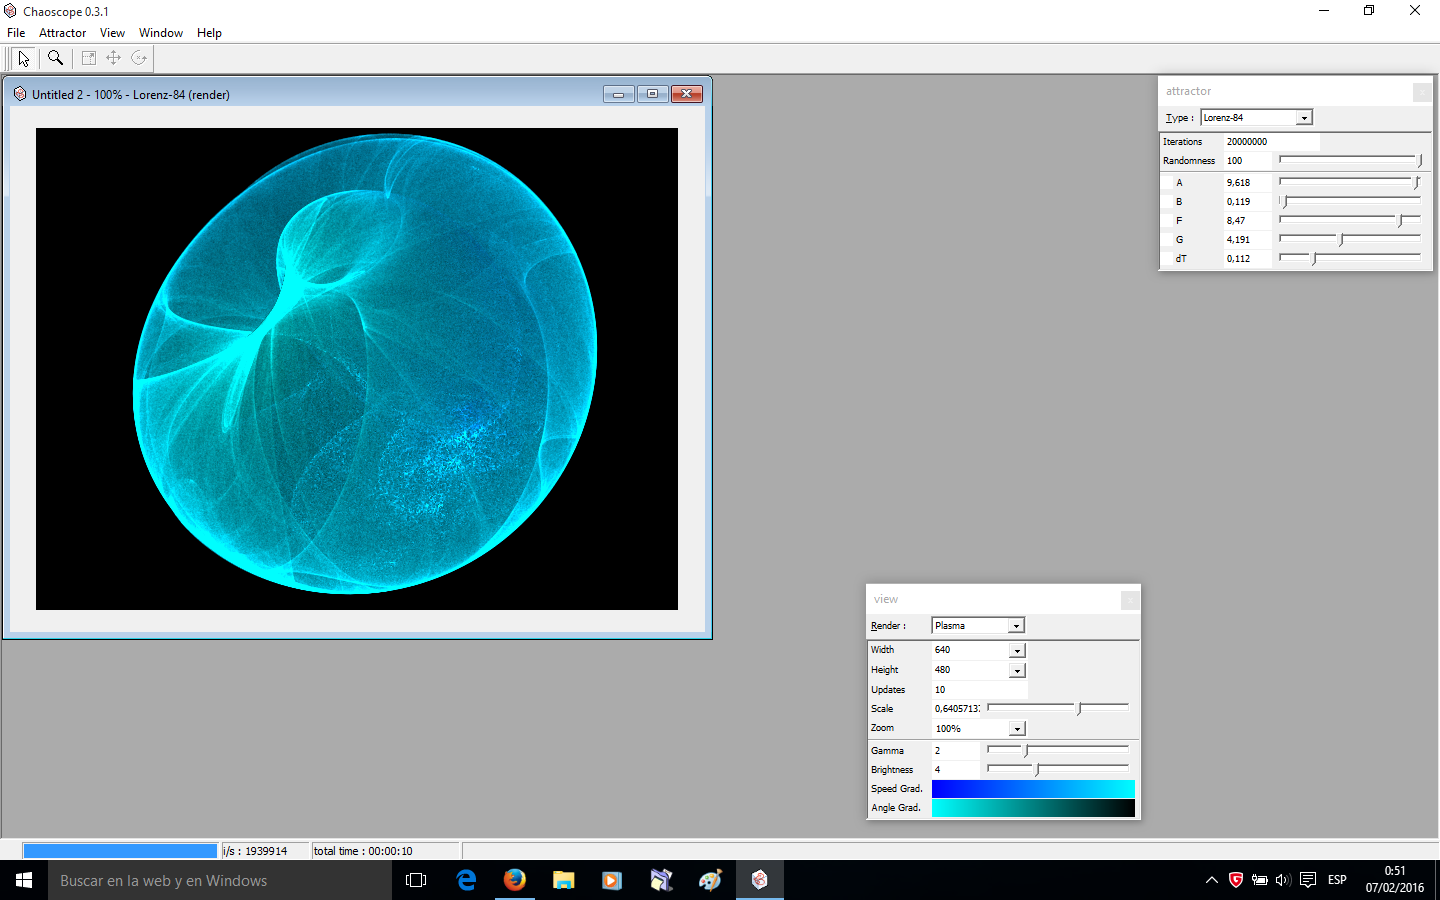This screenshot has height=900, width=1440.
Task: Toggle the checkbox next to parameter F
Action: pos(1167,221)
